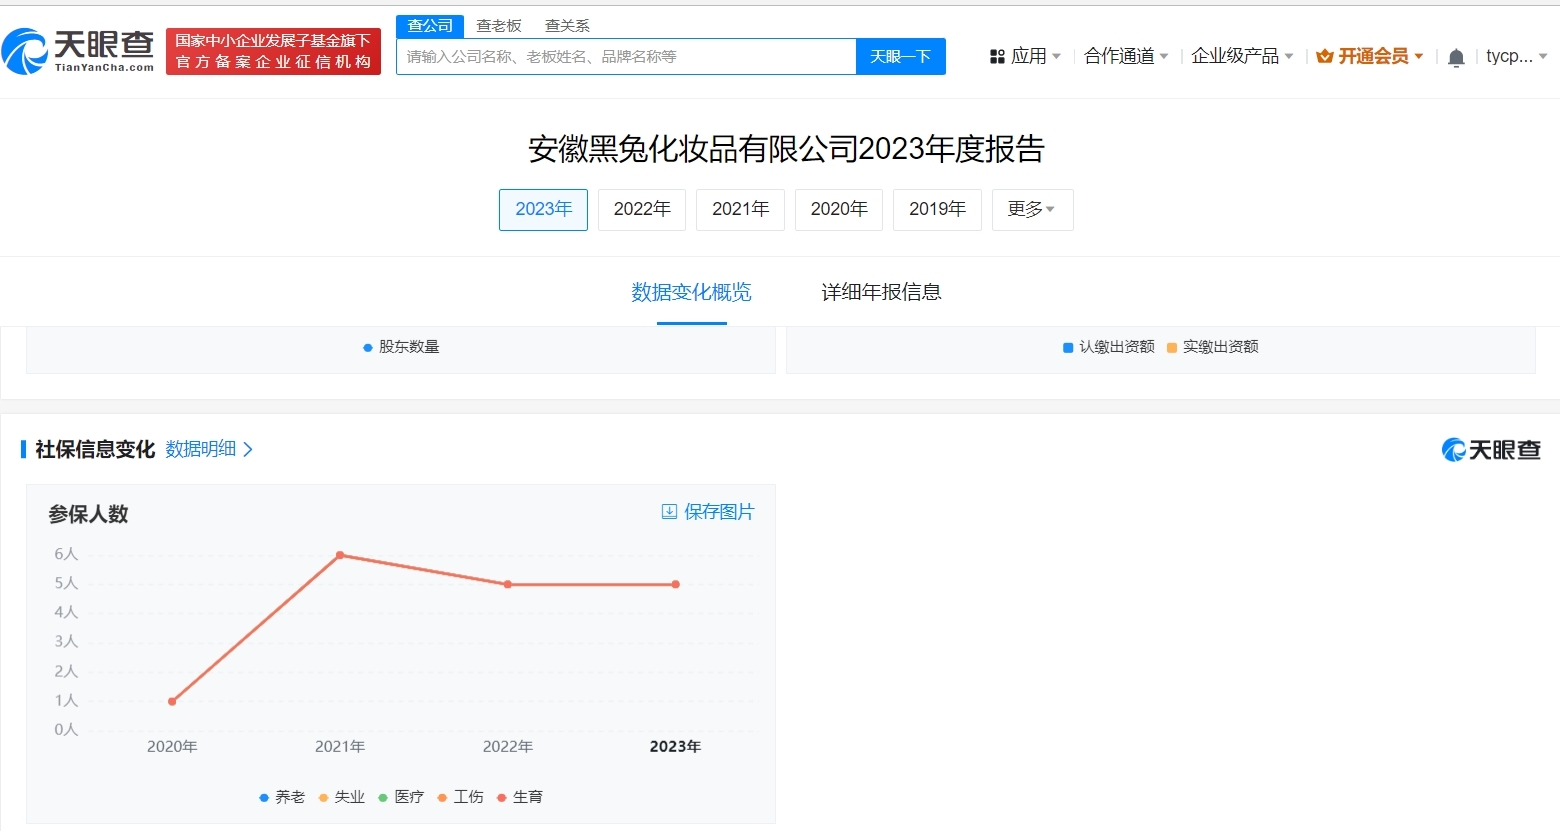The height and width of the screenshot is (831, 1560).
Task: Toggle the 认缴出资额 legend series
Action: point(1109,347)
